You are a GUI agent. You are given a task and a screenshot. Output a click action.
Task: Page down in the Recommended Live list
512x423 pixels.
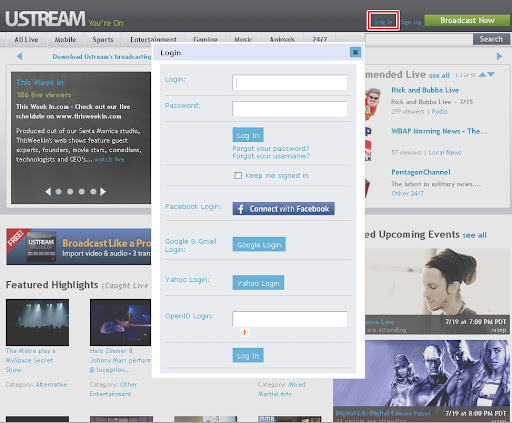pyautogui.click(x=491, y=75)
